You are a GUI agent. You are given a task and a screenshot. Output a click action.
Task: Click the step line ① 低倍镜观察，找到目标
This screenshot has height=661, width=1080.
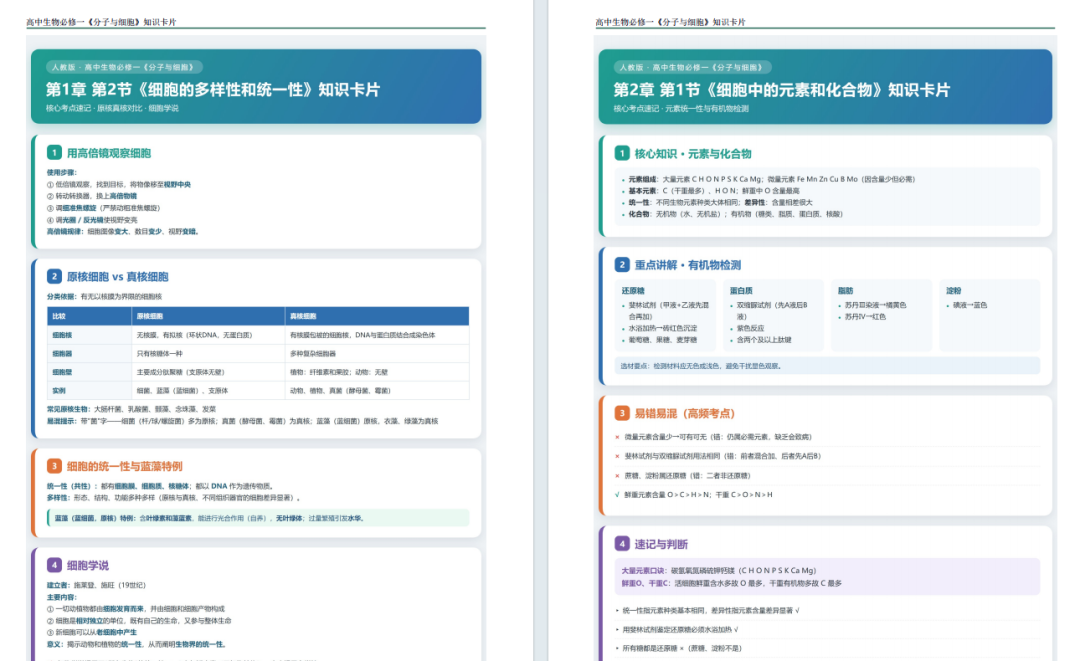(118, 185)
